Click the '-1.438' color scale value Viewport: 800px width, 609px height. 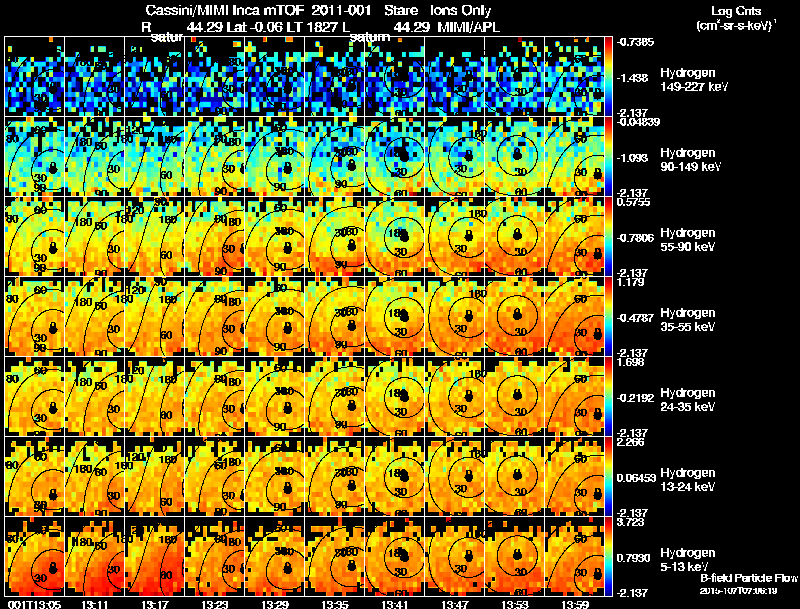(x=632, y=78)
